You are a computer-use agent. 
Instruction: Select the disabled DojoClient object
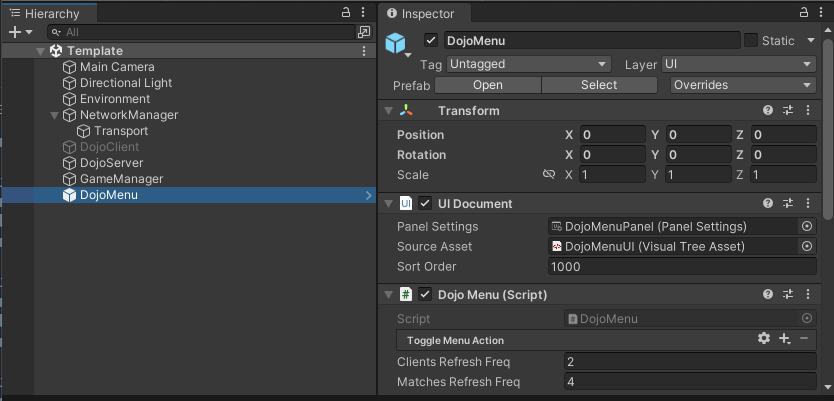(109, 147)
